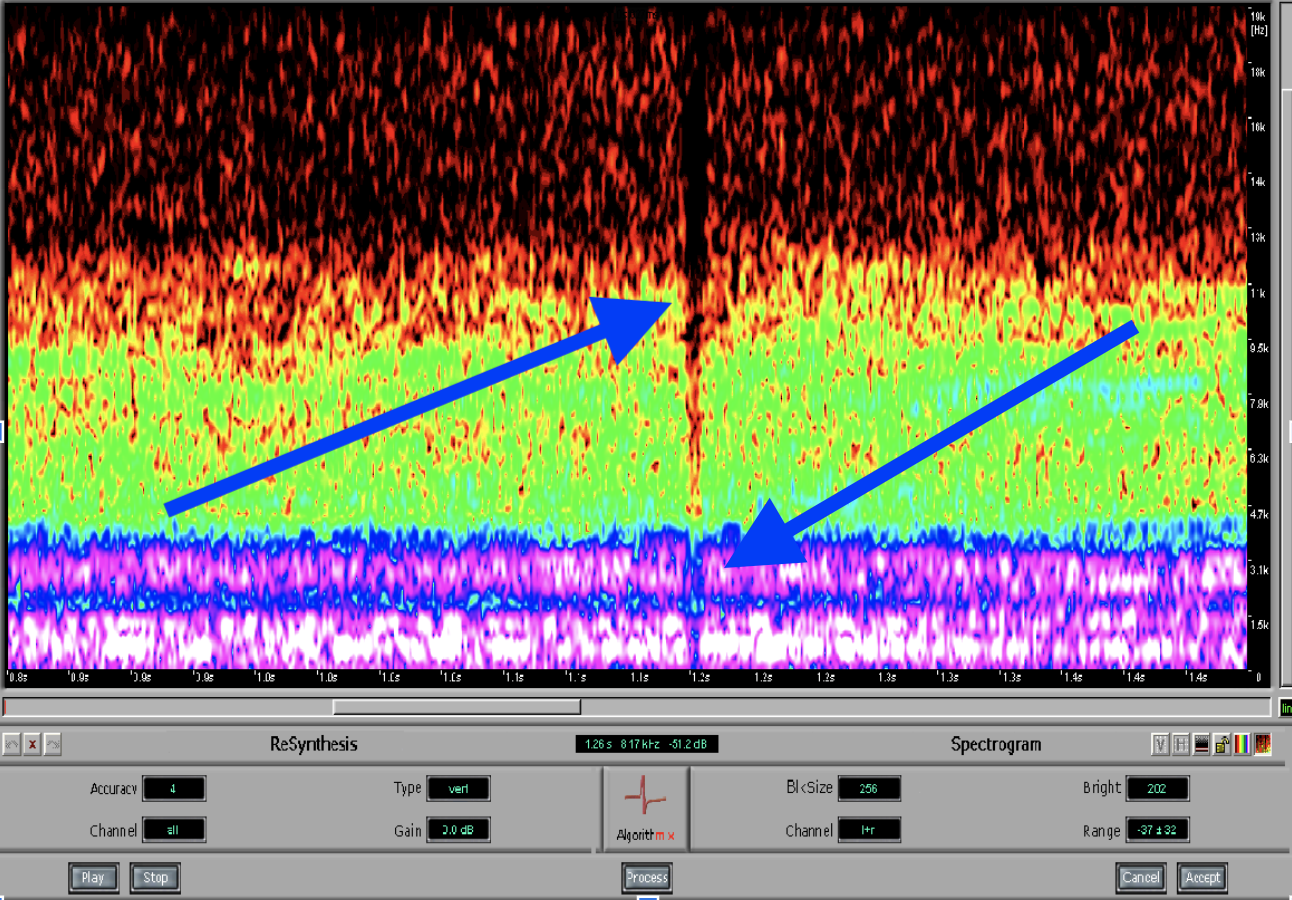1292x900 pixels.
Task: Click the redo arrow icon beside ReSynthesis
Action: click(54, 744)
